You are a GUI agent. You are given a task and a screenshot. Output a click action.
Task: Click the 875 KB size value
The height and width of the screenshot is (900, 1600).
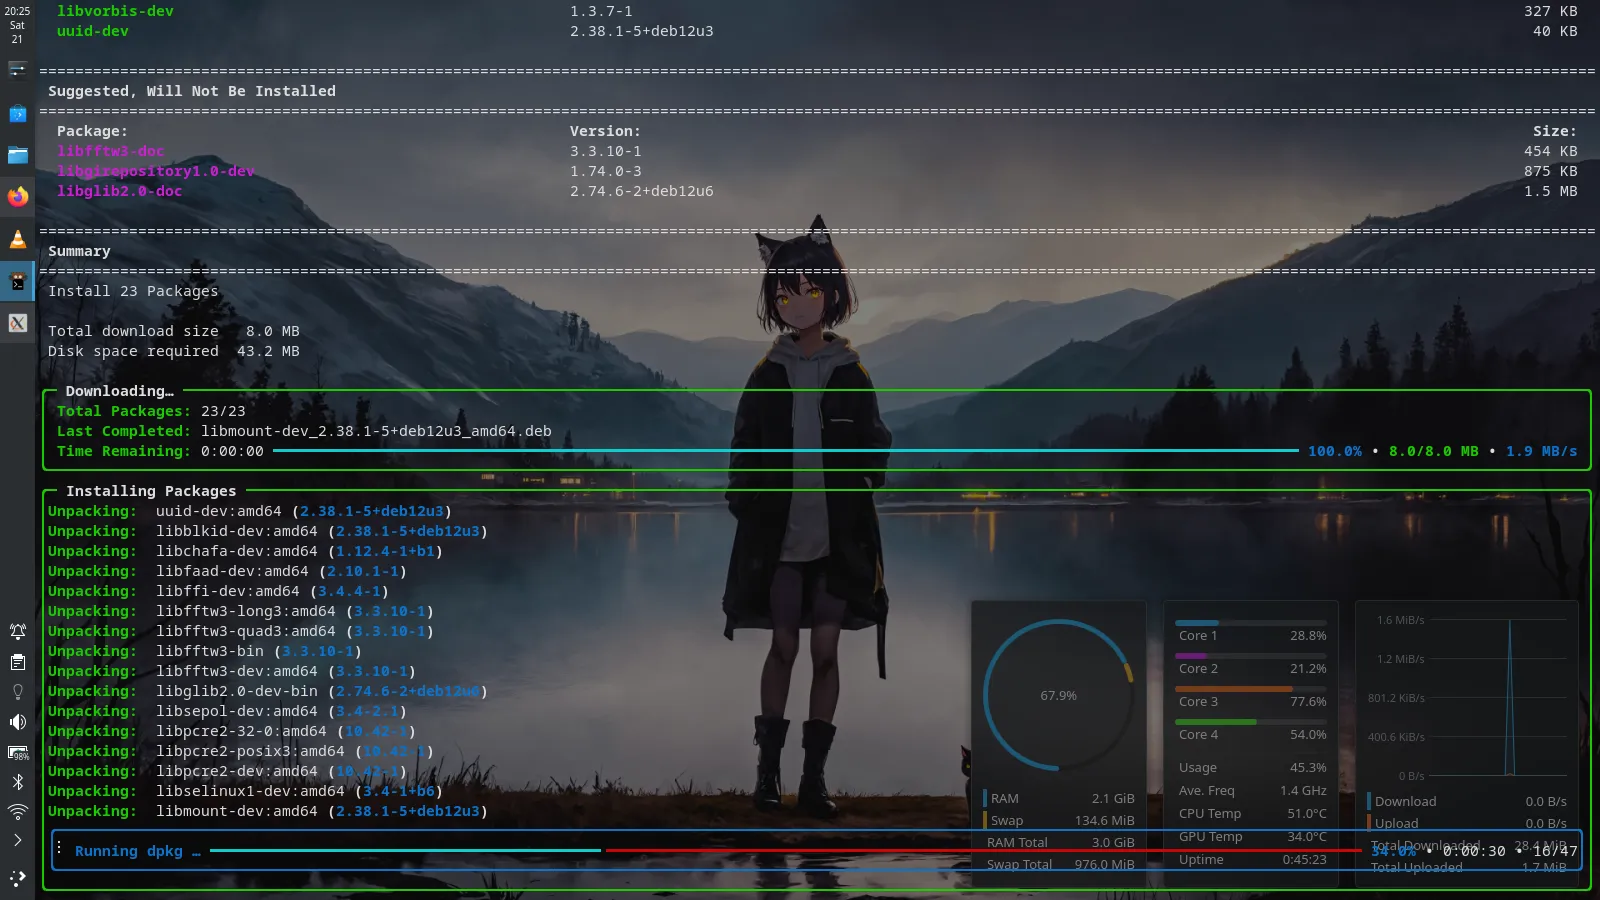[x=1551, y=171]
